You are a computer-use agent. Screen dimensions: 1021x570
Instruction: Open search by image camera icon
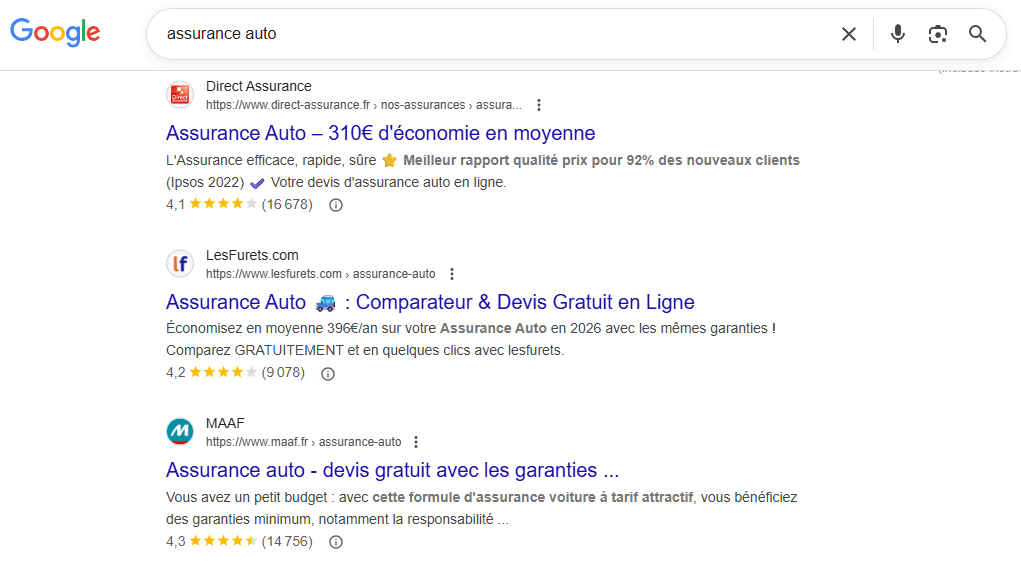(x=937, y=34)
